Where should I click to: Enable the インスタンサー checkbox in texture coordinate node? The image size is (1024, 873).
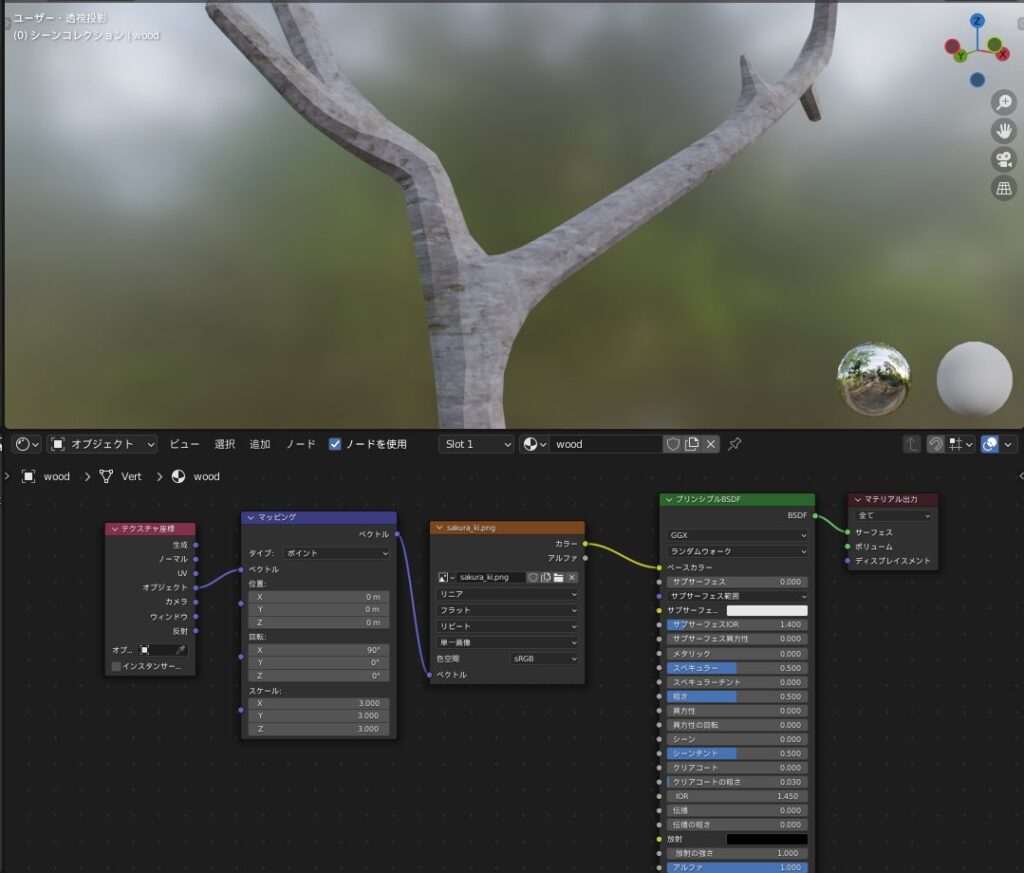point(116,666)
